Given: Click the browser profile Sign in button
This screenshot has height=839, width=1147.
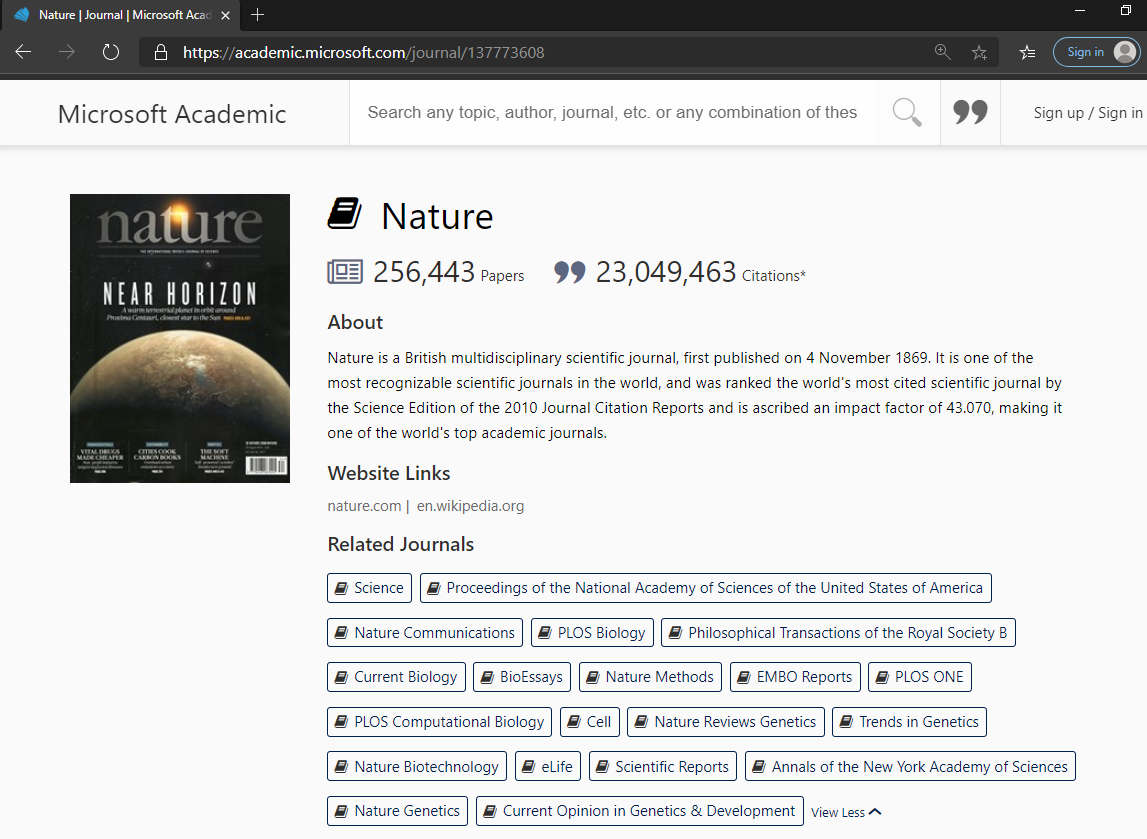Looking at the screenshot, I should pos(1097,52).
